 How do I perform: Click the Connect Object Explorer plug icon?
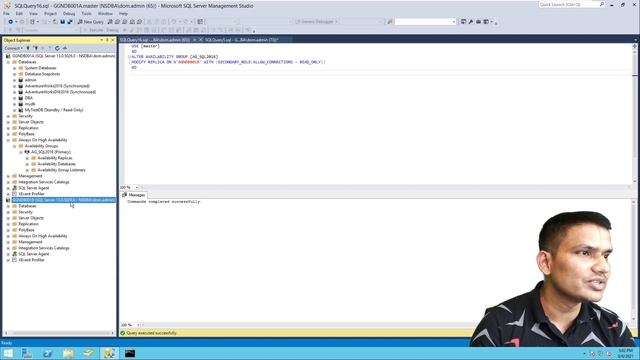coord(28,48)
